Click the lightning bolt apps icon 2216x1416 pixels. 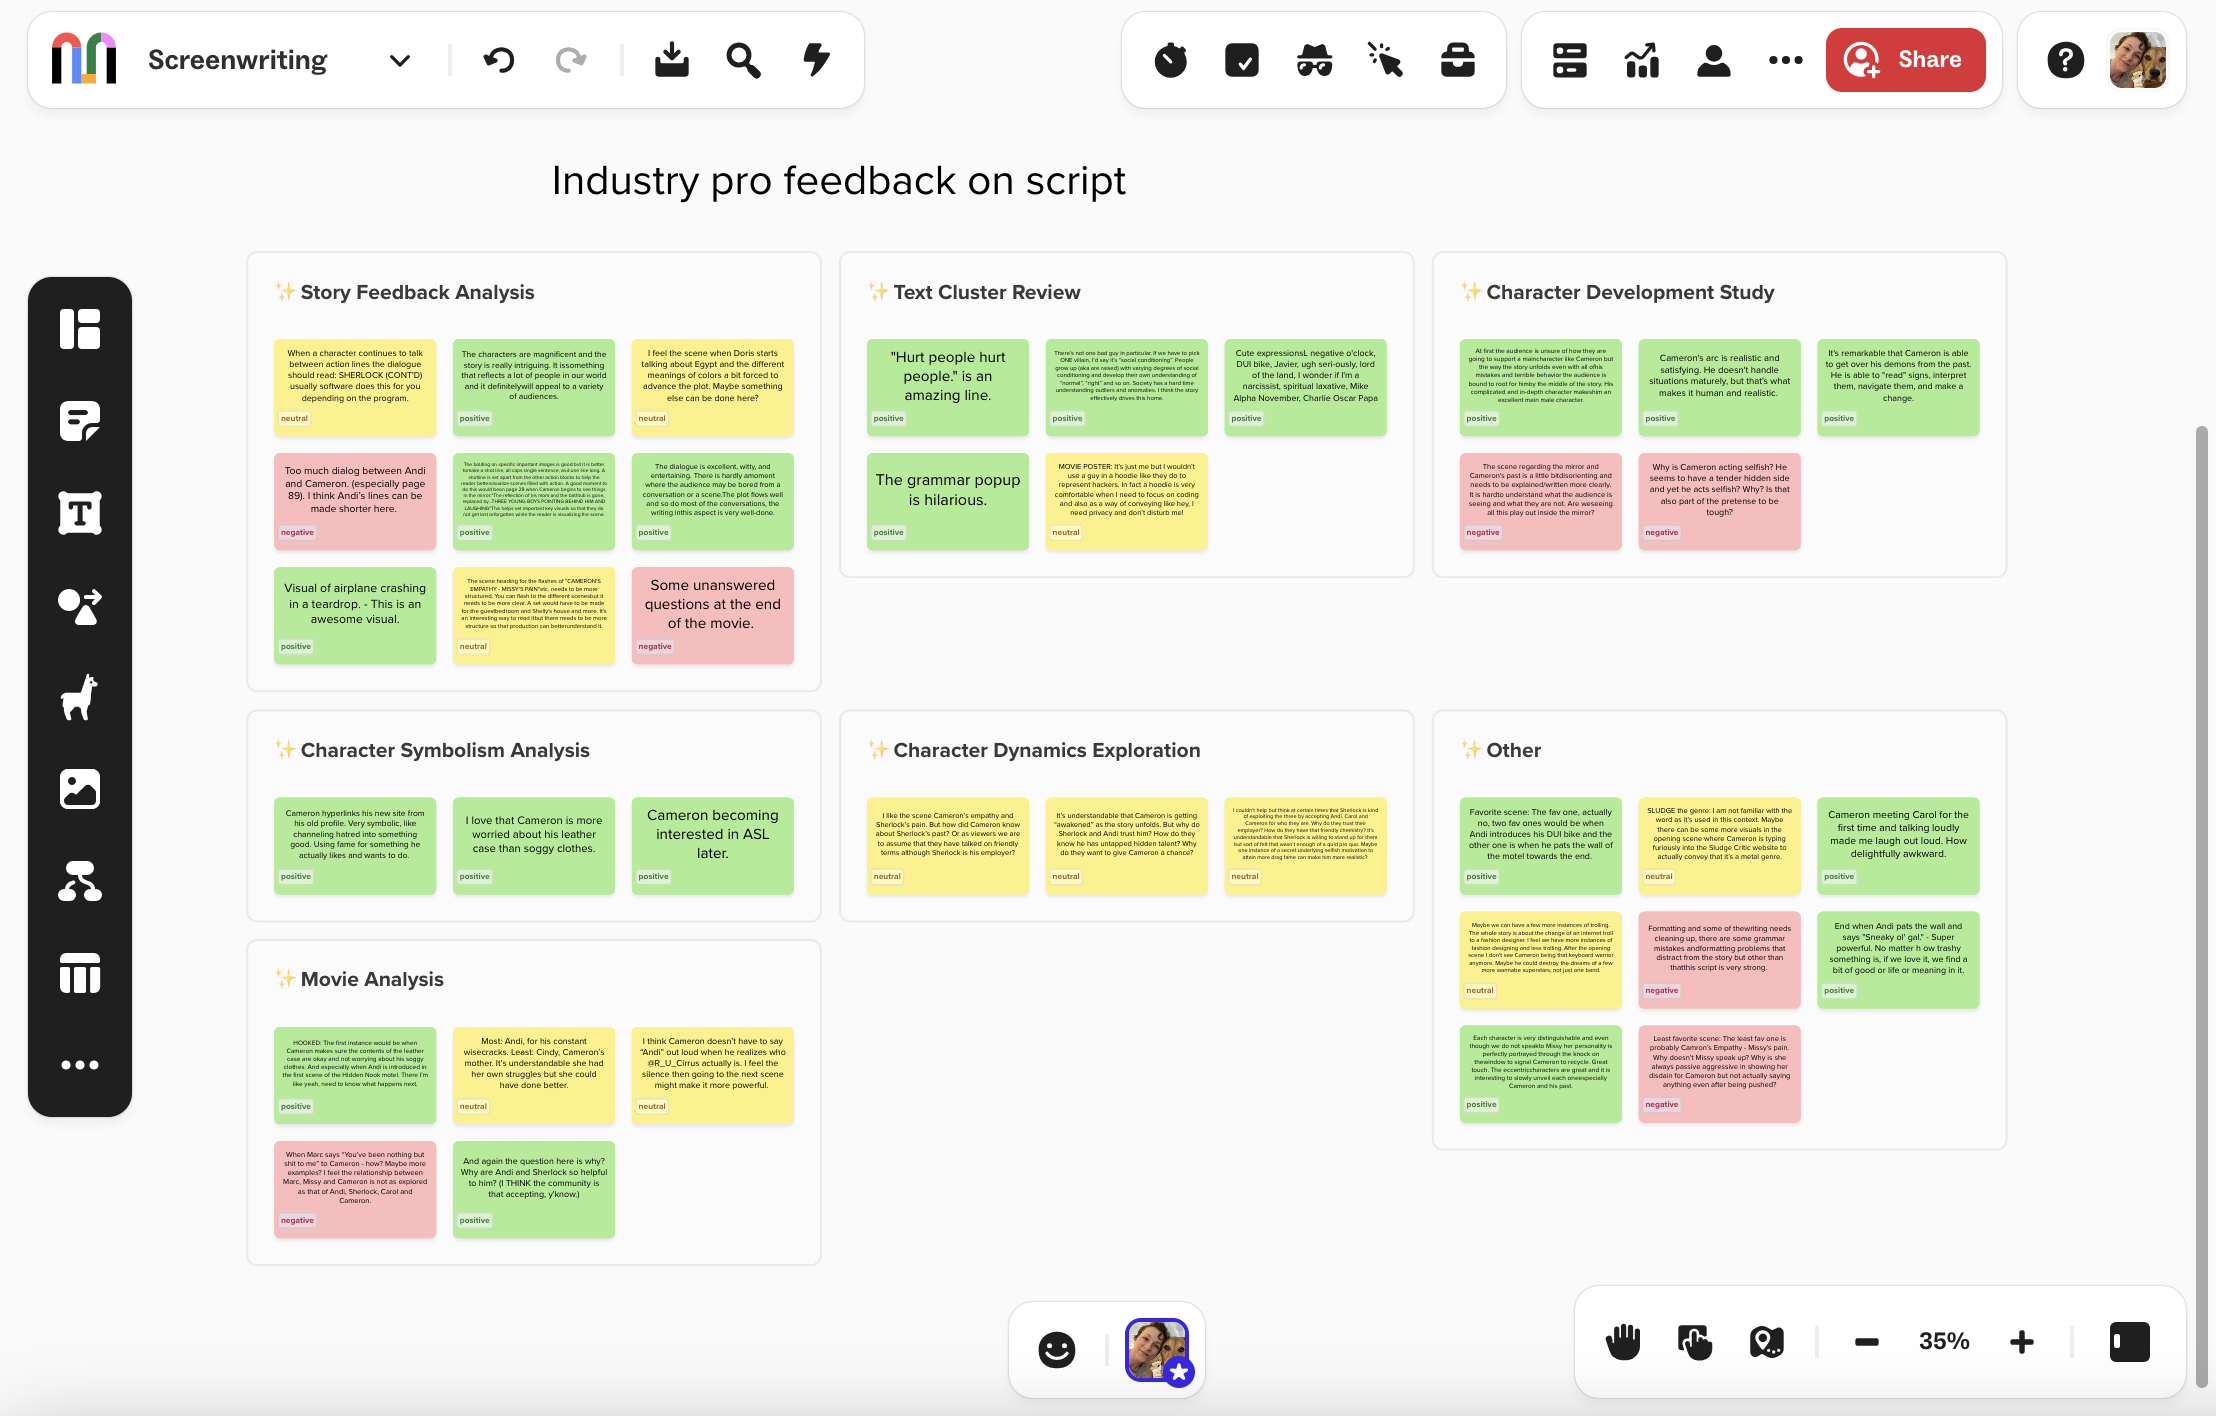tap(817, 60)
